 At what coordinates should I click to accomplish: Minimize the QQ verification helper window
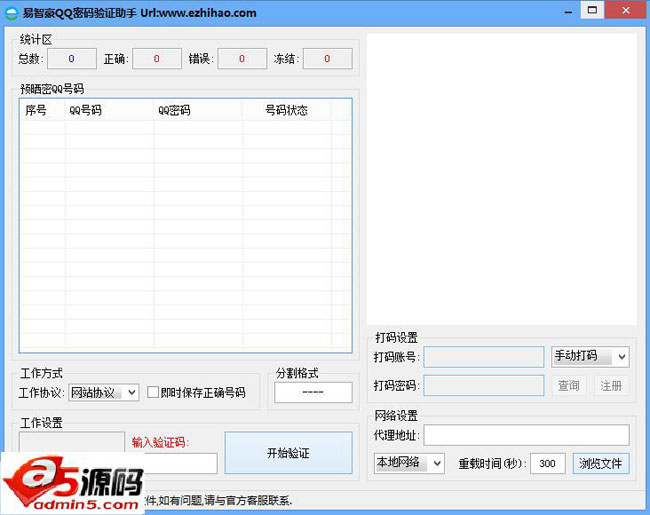[x=568, y=12]
